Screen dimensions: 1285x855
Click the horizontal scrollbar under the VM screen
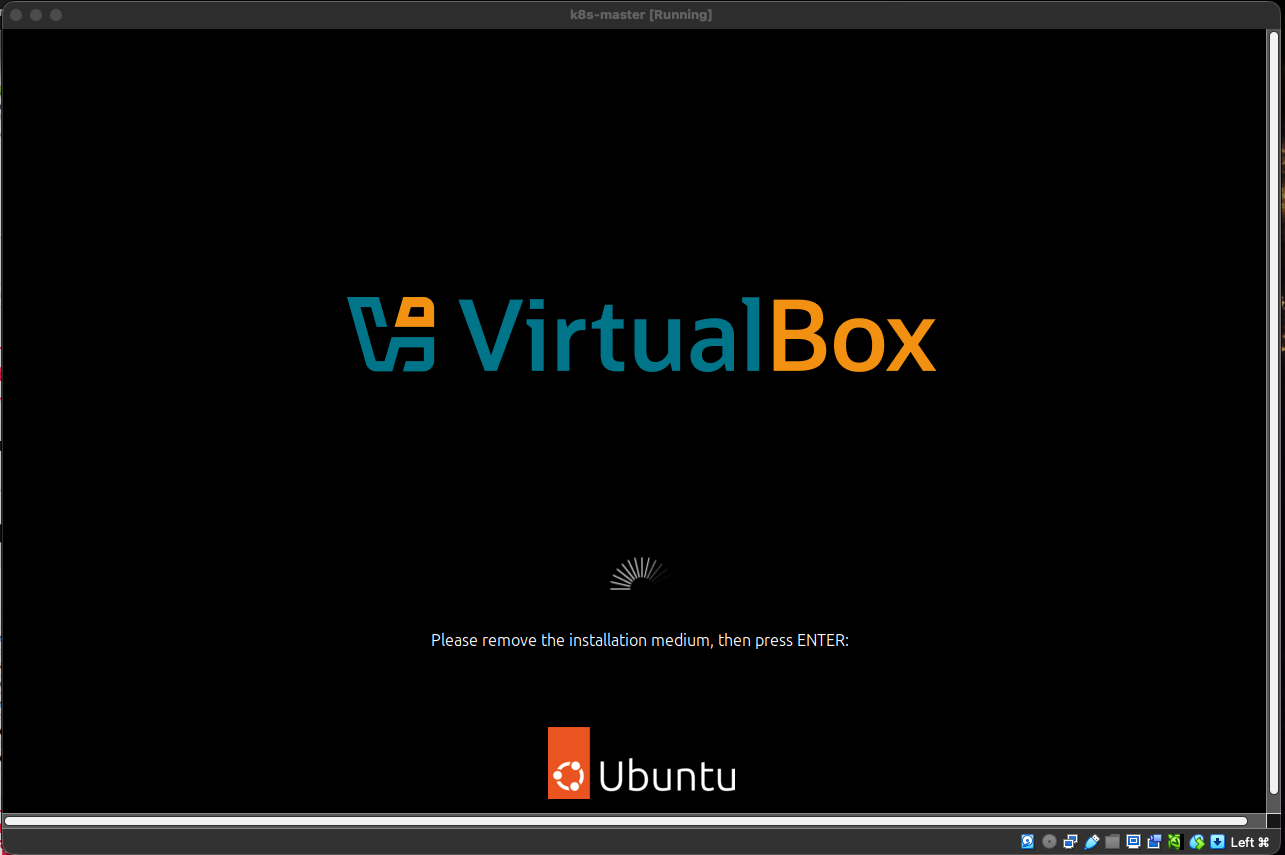pos(626,821)
